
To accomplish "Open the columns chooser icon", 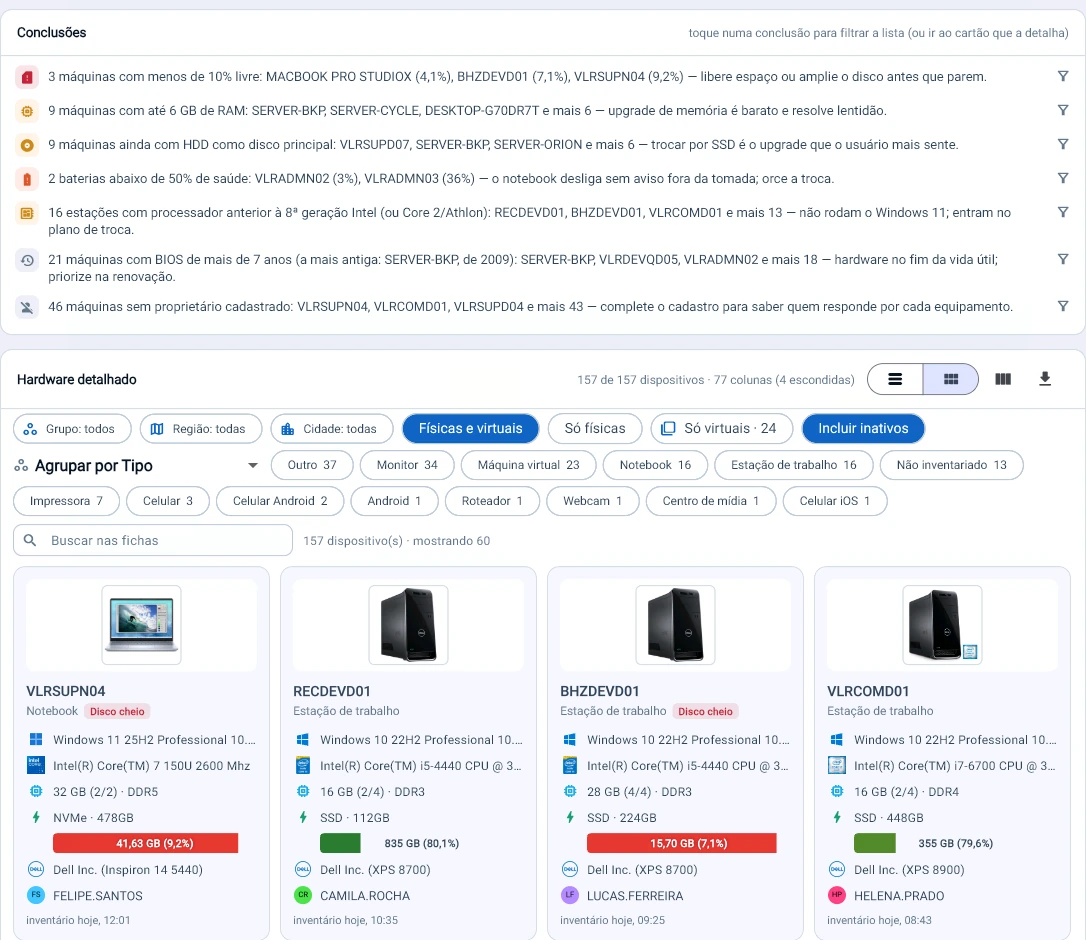I will pos(1003,379).
